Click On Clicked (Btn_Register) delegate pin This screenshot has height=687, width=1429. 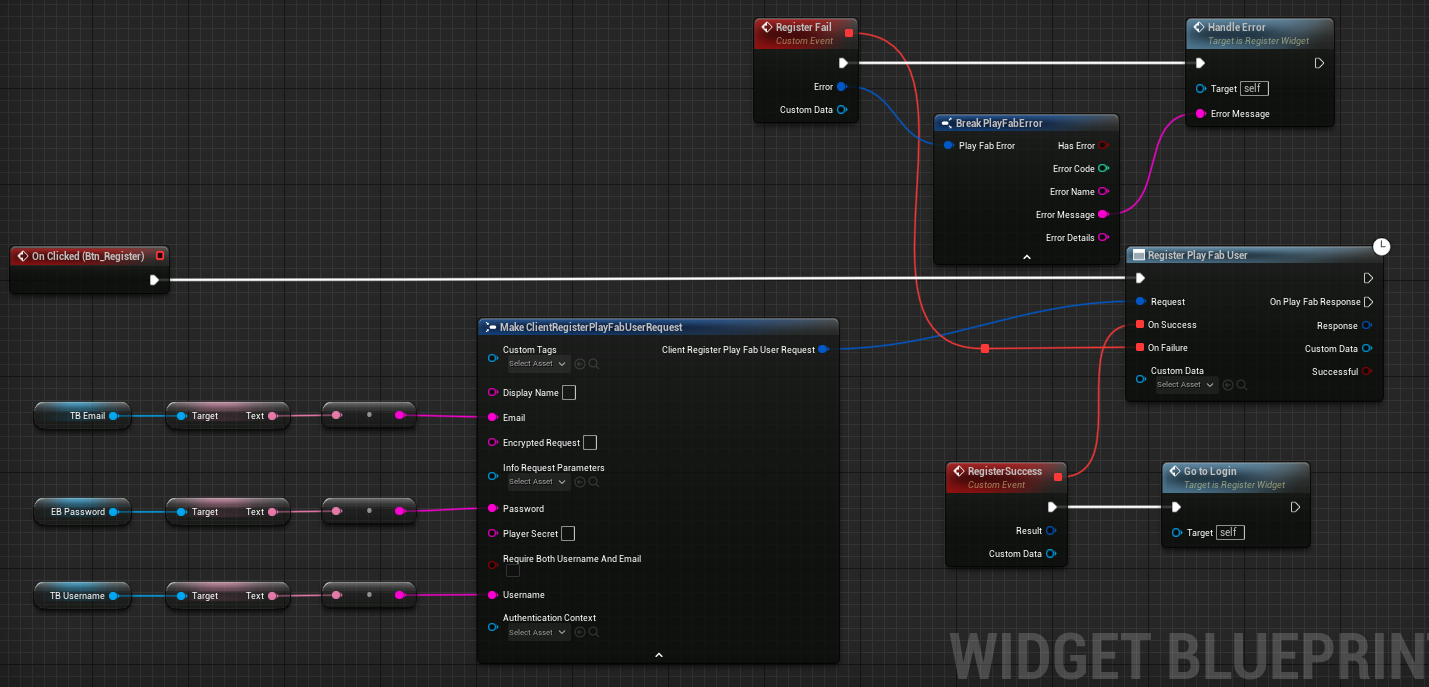tap(160, 256)
